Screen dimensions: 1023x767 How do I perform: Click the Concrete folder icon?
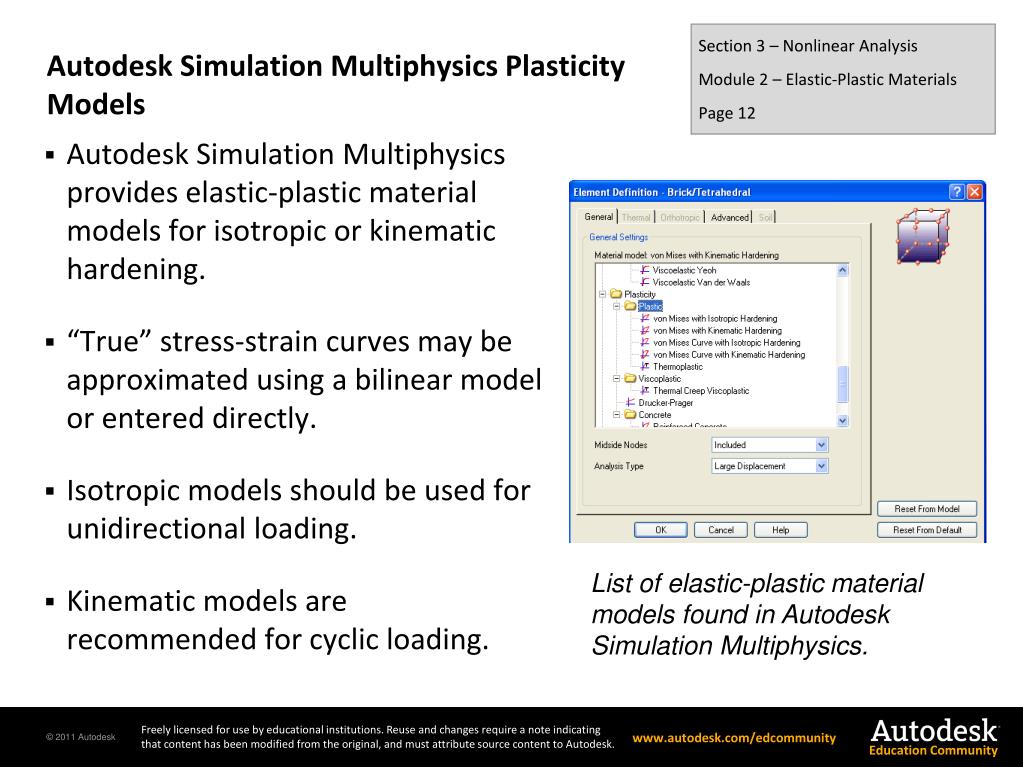pyautogui.click(x=630, y=415)
